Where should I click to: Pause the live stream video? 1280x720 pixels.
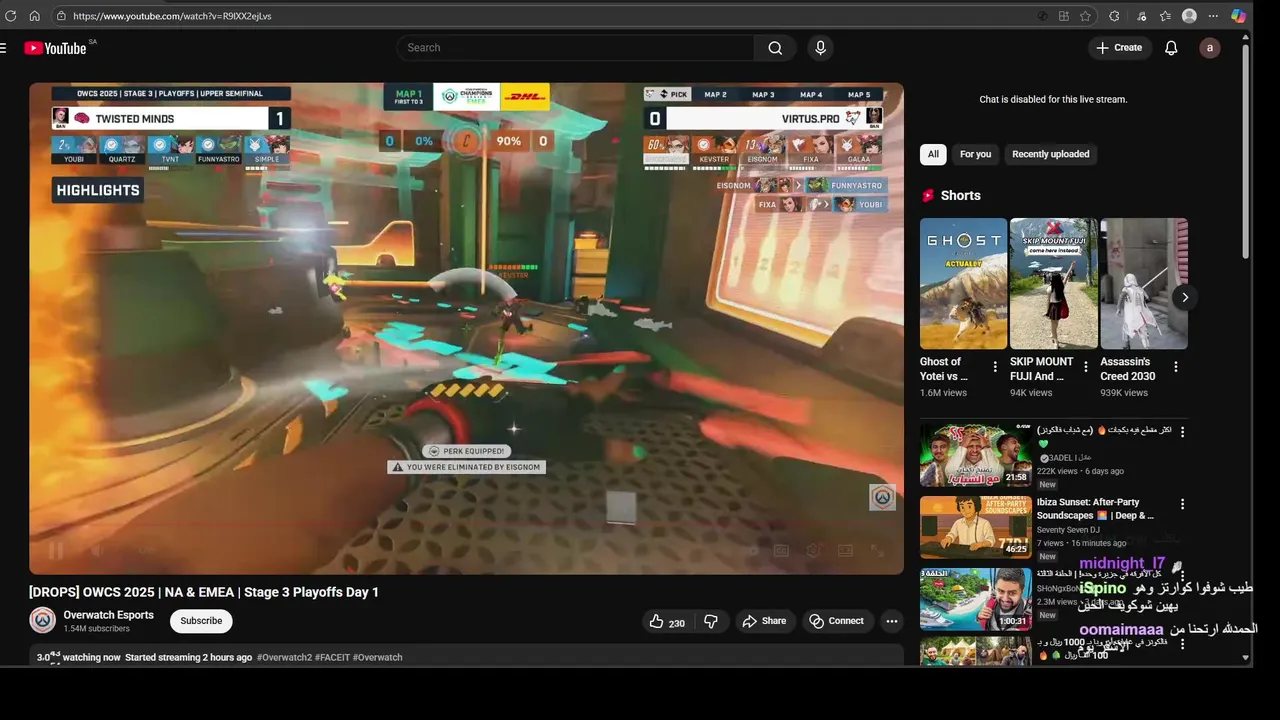pos(56,551)
